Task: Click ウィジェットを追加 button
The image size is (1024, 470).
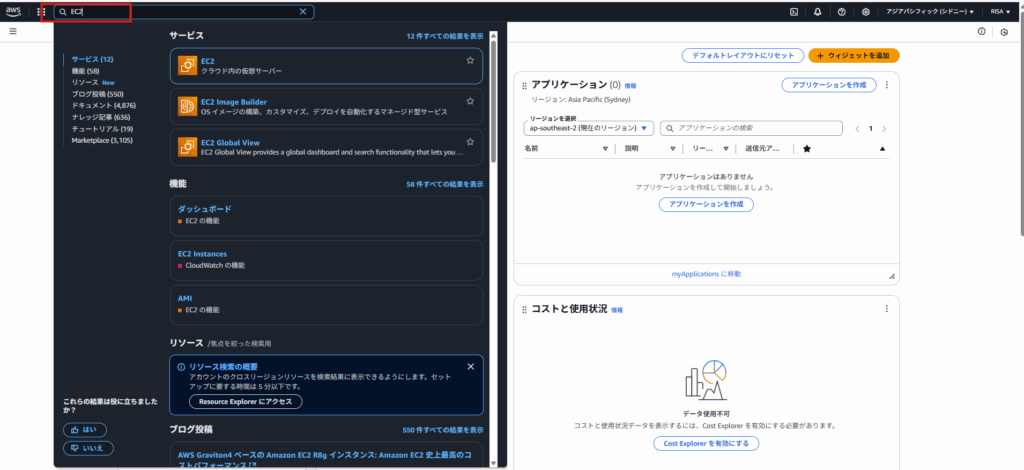Action: pyautogui.click(x=854, y=55)
